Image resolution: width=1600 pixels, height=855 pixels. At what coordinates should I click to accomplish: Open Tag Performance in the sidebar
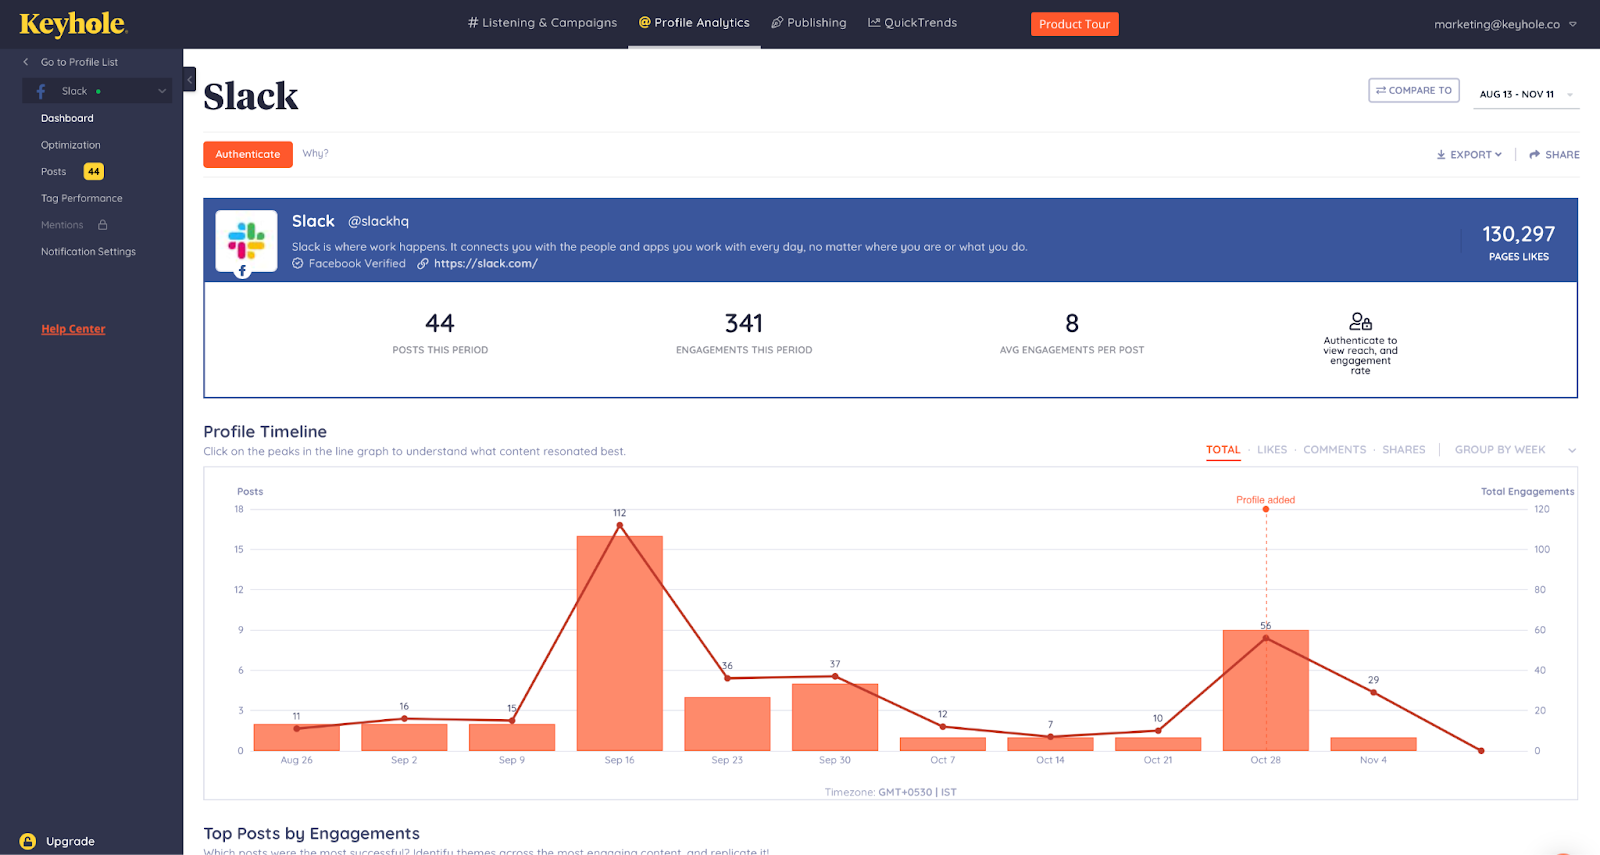click(x=82, y=198)
